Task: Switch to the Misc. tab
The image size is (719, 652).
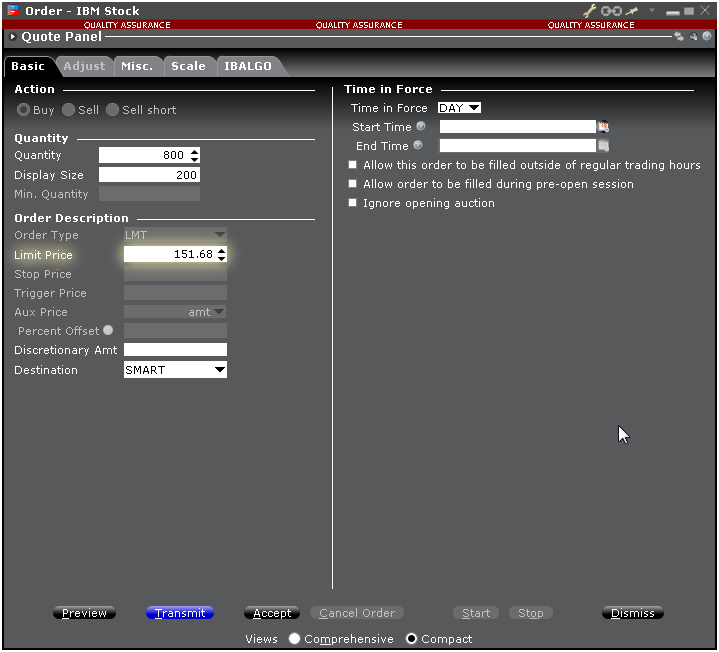Action: (x=137, y=66)
